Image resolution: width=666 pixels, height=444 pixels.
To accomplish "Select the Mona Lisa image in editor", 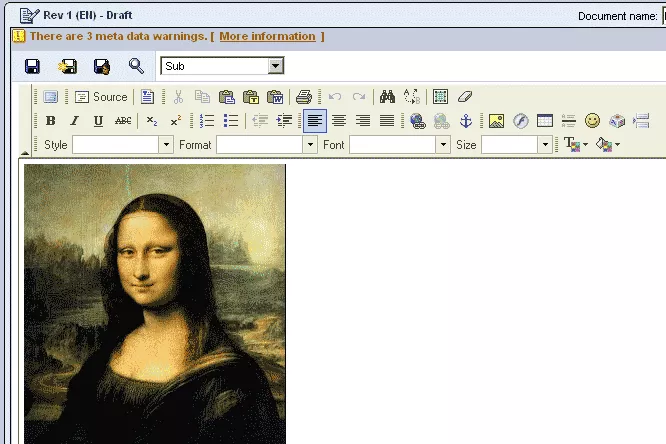I will 155,304.
